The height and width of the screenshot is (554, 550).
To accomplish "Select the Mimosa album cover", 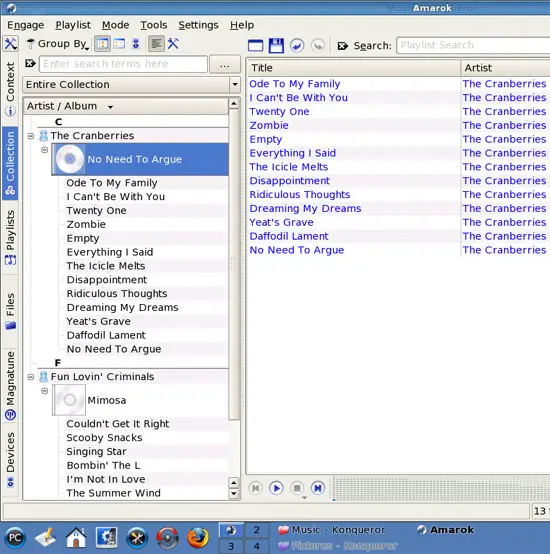I will click(69, 400).
